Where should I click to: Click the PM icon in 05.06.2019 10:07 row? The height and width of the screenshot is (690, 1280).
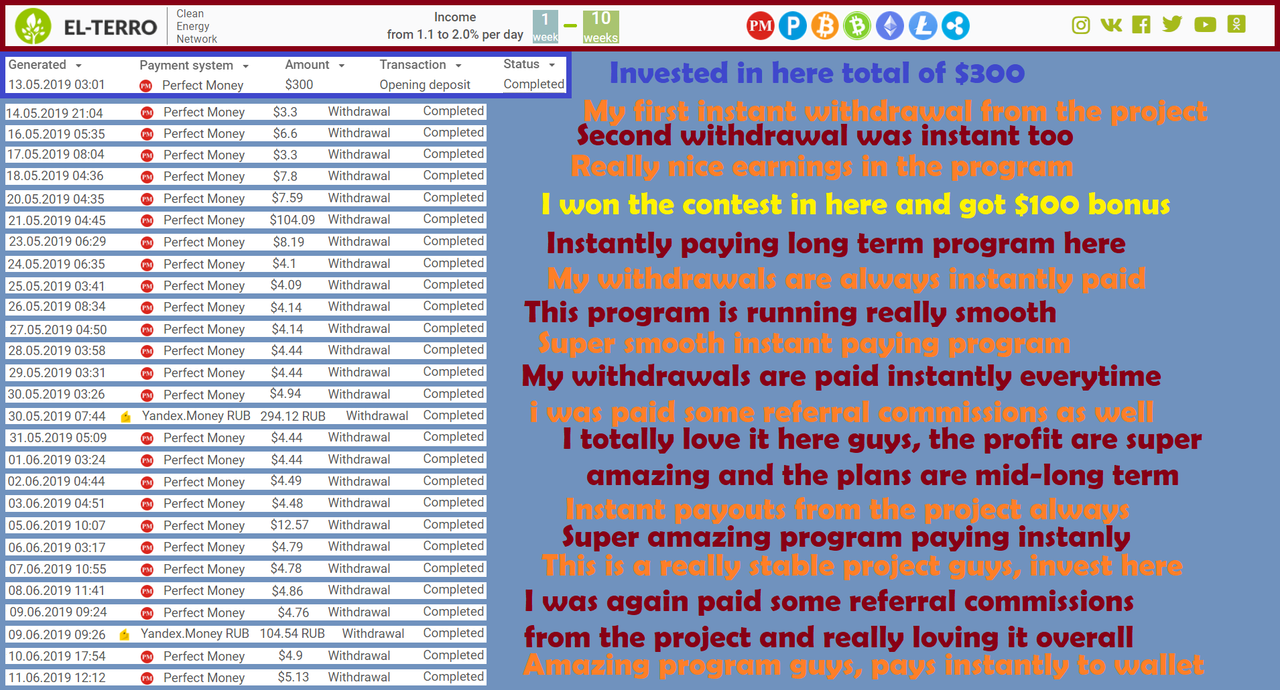coord(147,526)
